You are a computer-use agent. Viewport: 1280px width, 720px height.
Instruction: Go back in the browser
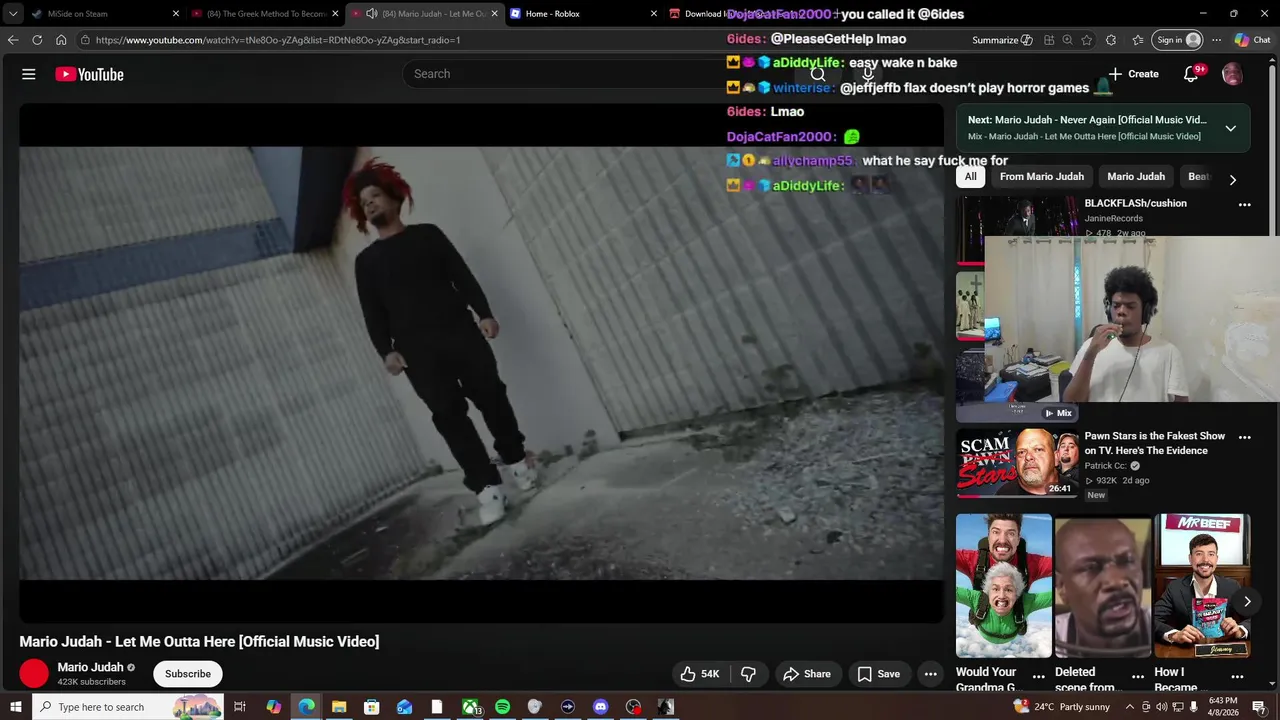[x=12, y=40]
